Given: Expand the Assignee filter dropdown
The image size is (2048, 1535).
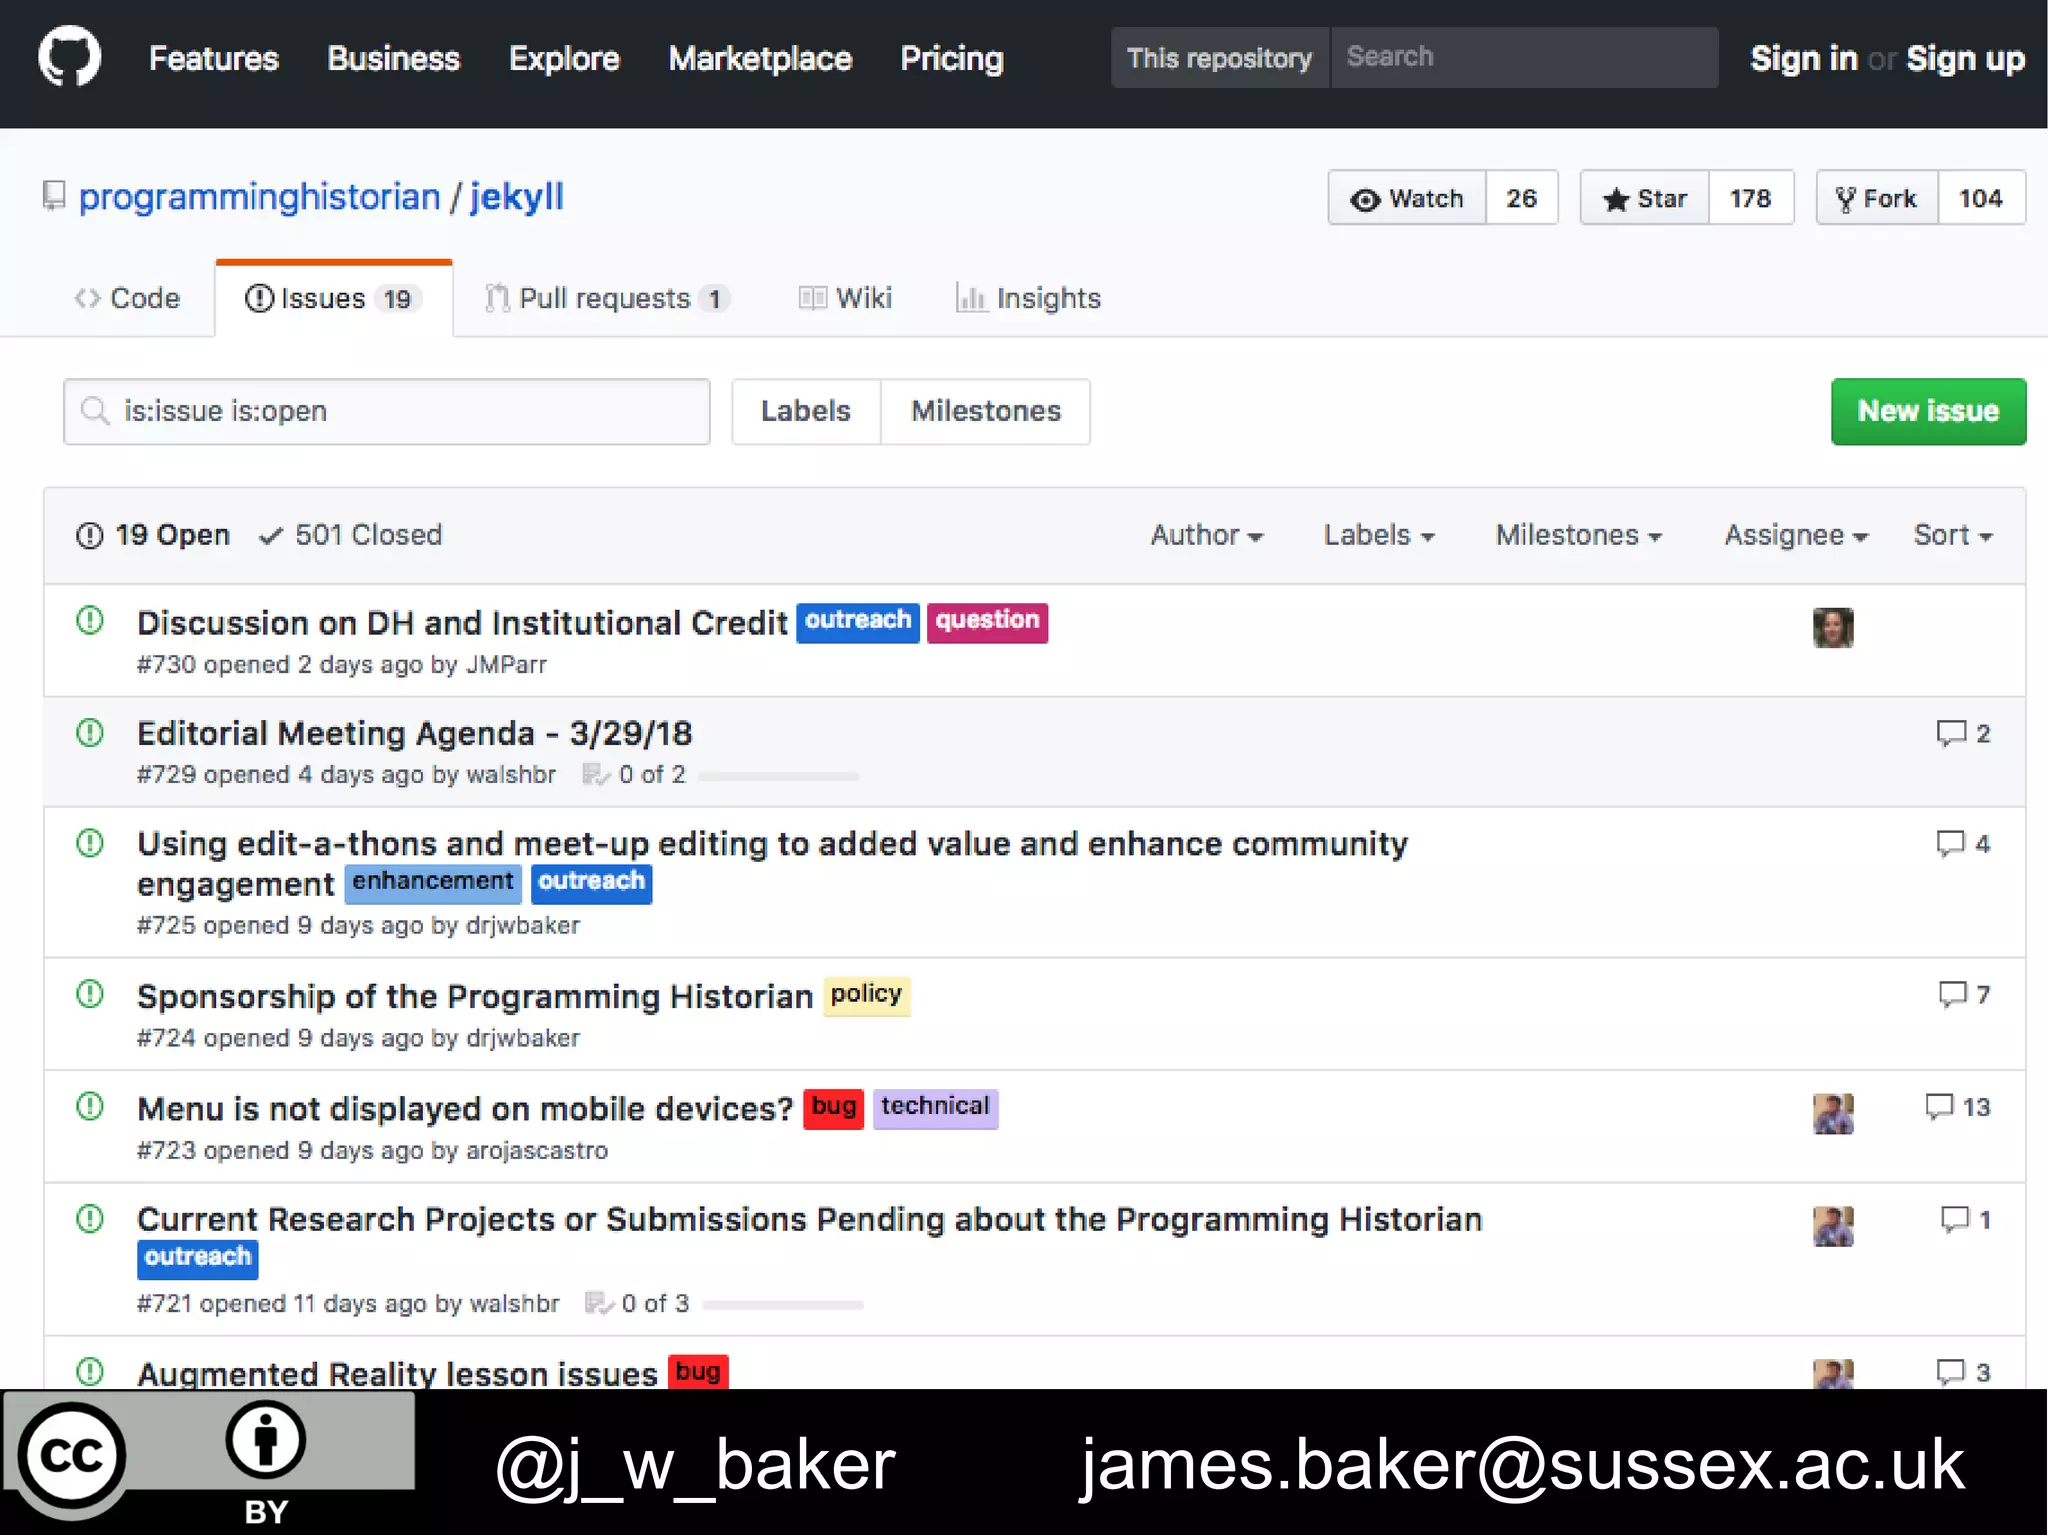Looking at the screenshot, I should click(1796, 535).
